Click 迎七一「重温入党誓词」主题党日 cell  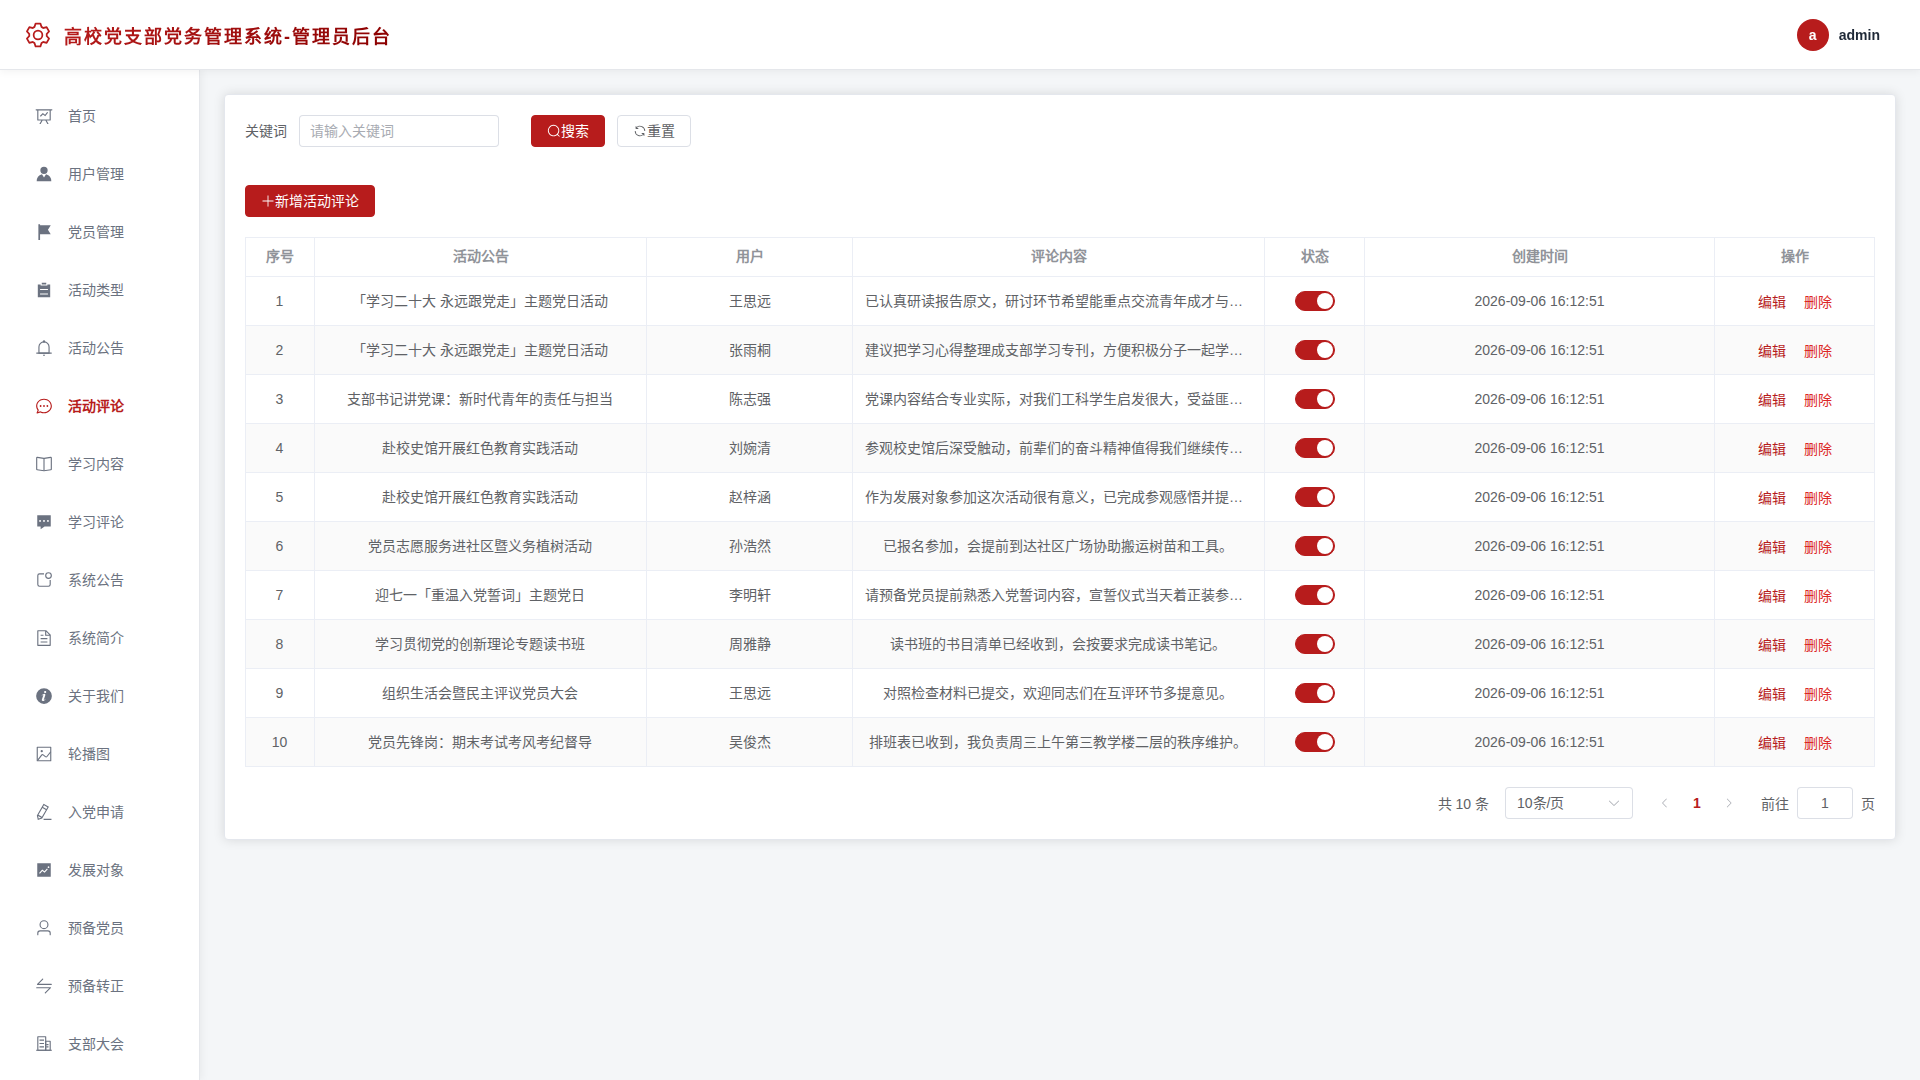(480, 595)
